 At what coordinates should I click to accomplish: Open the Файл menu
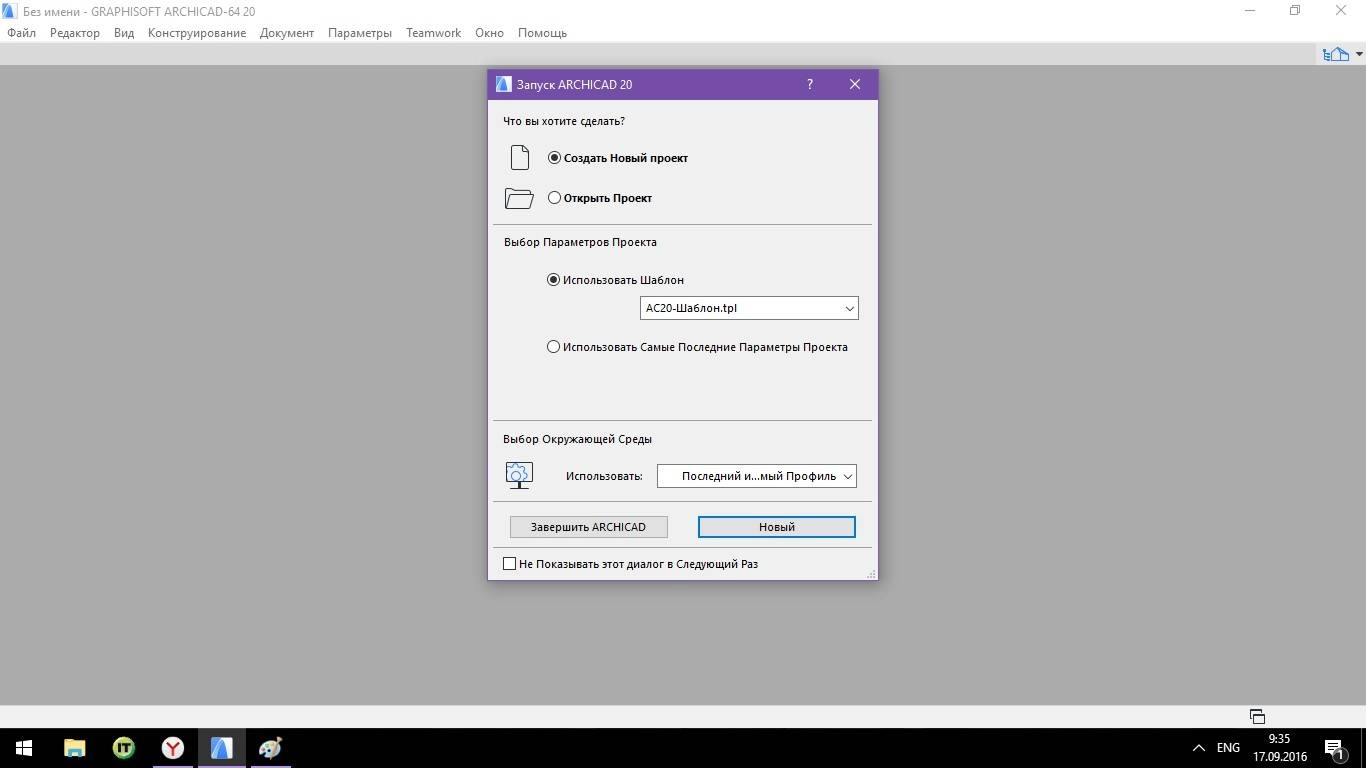click(x=22, y=33)
